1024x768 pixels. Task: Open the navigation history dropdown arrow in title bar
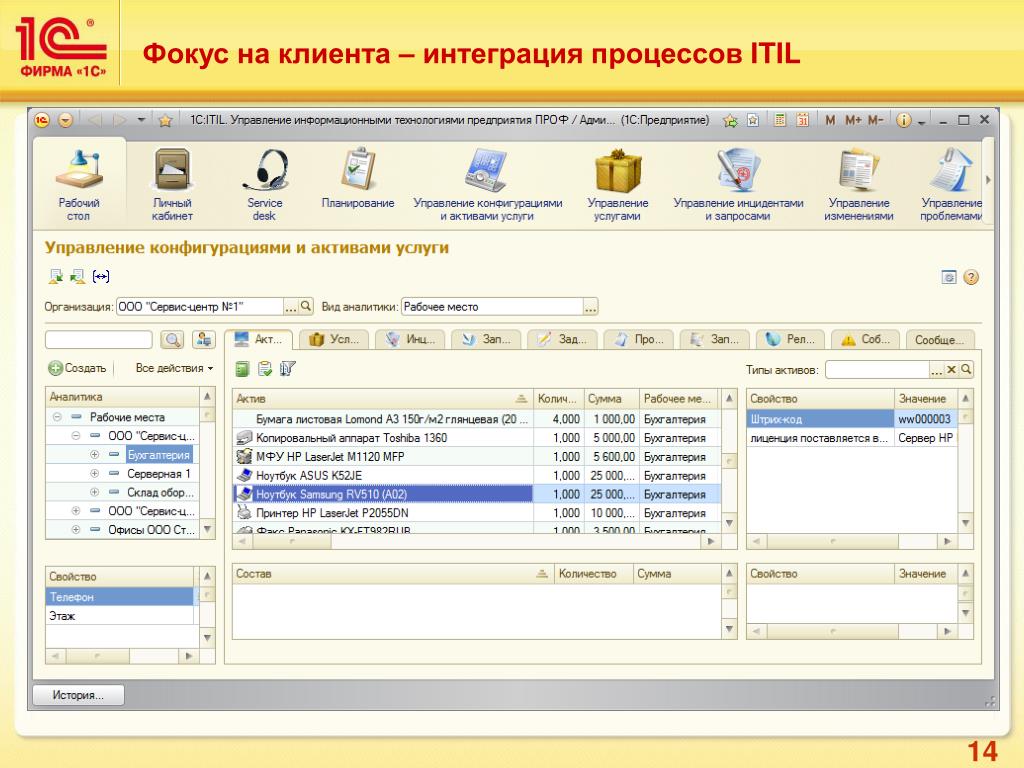pyautogui.click(x=141, y=120)
